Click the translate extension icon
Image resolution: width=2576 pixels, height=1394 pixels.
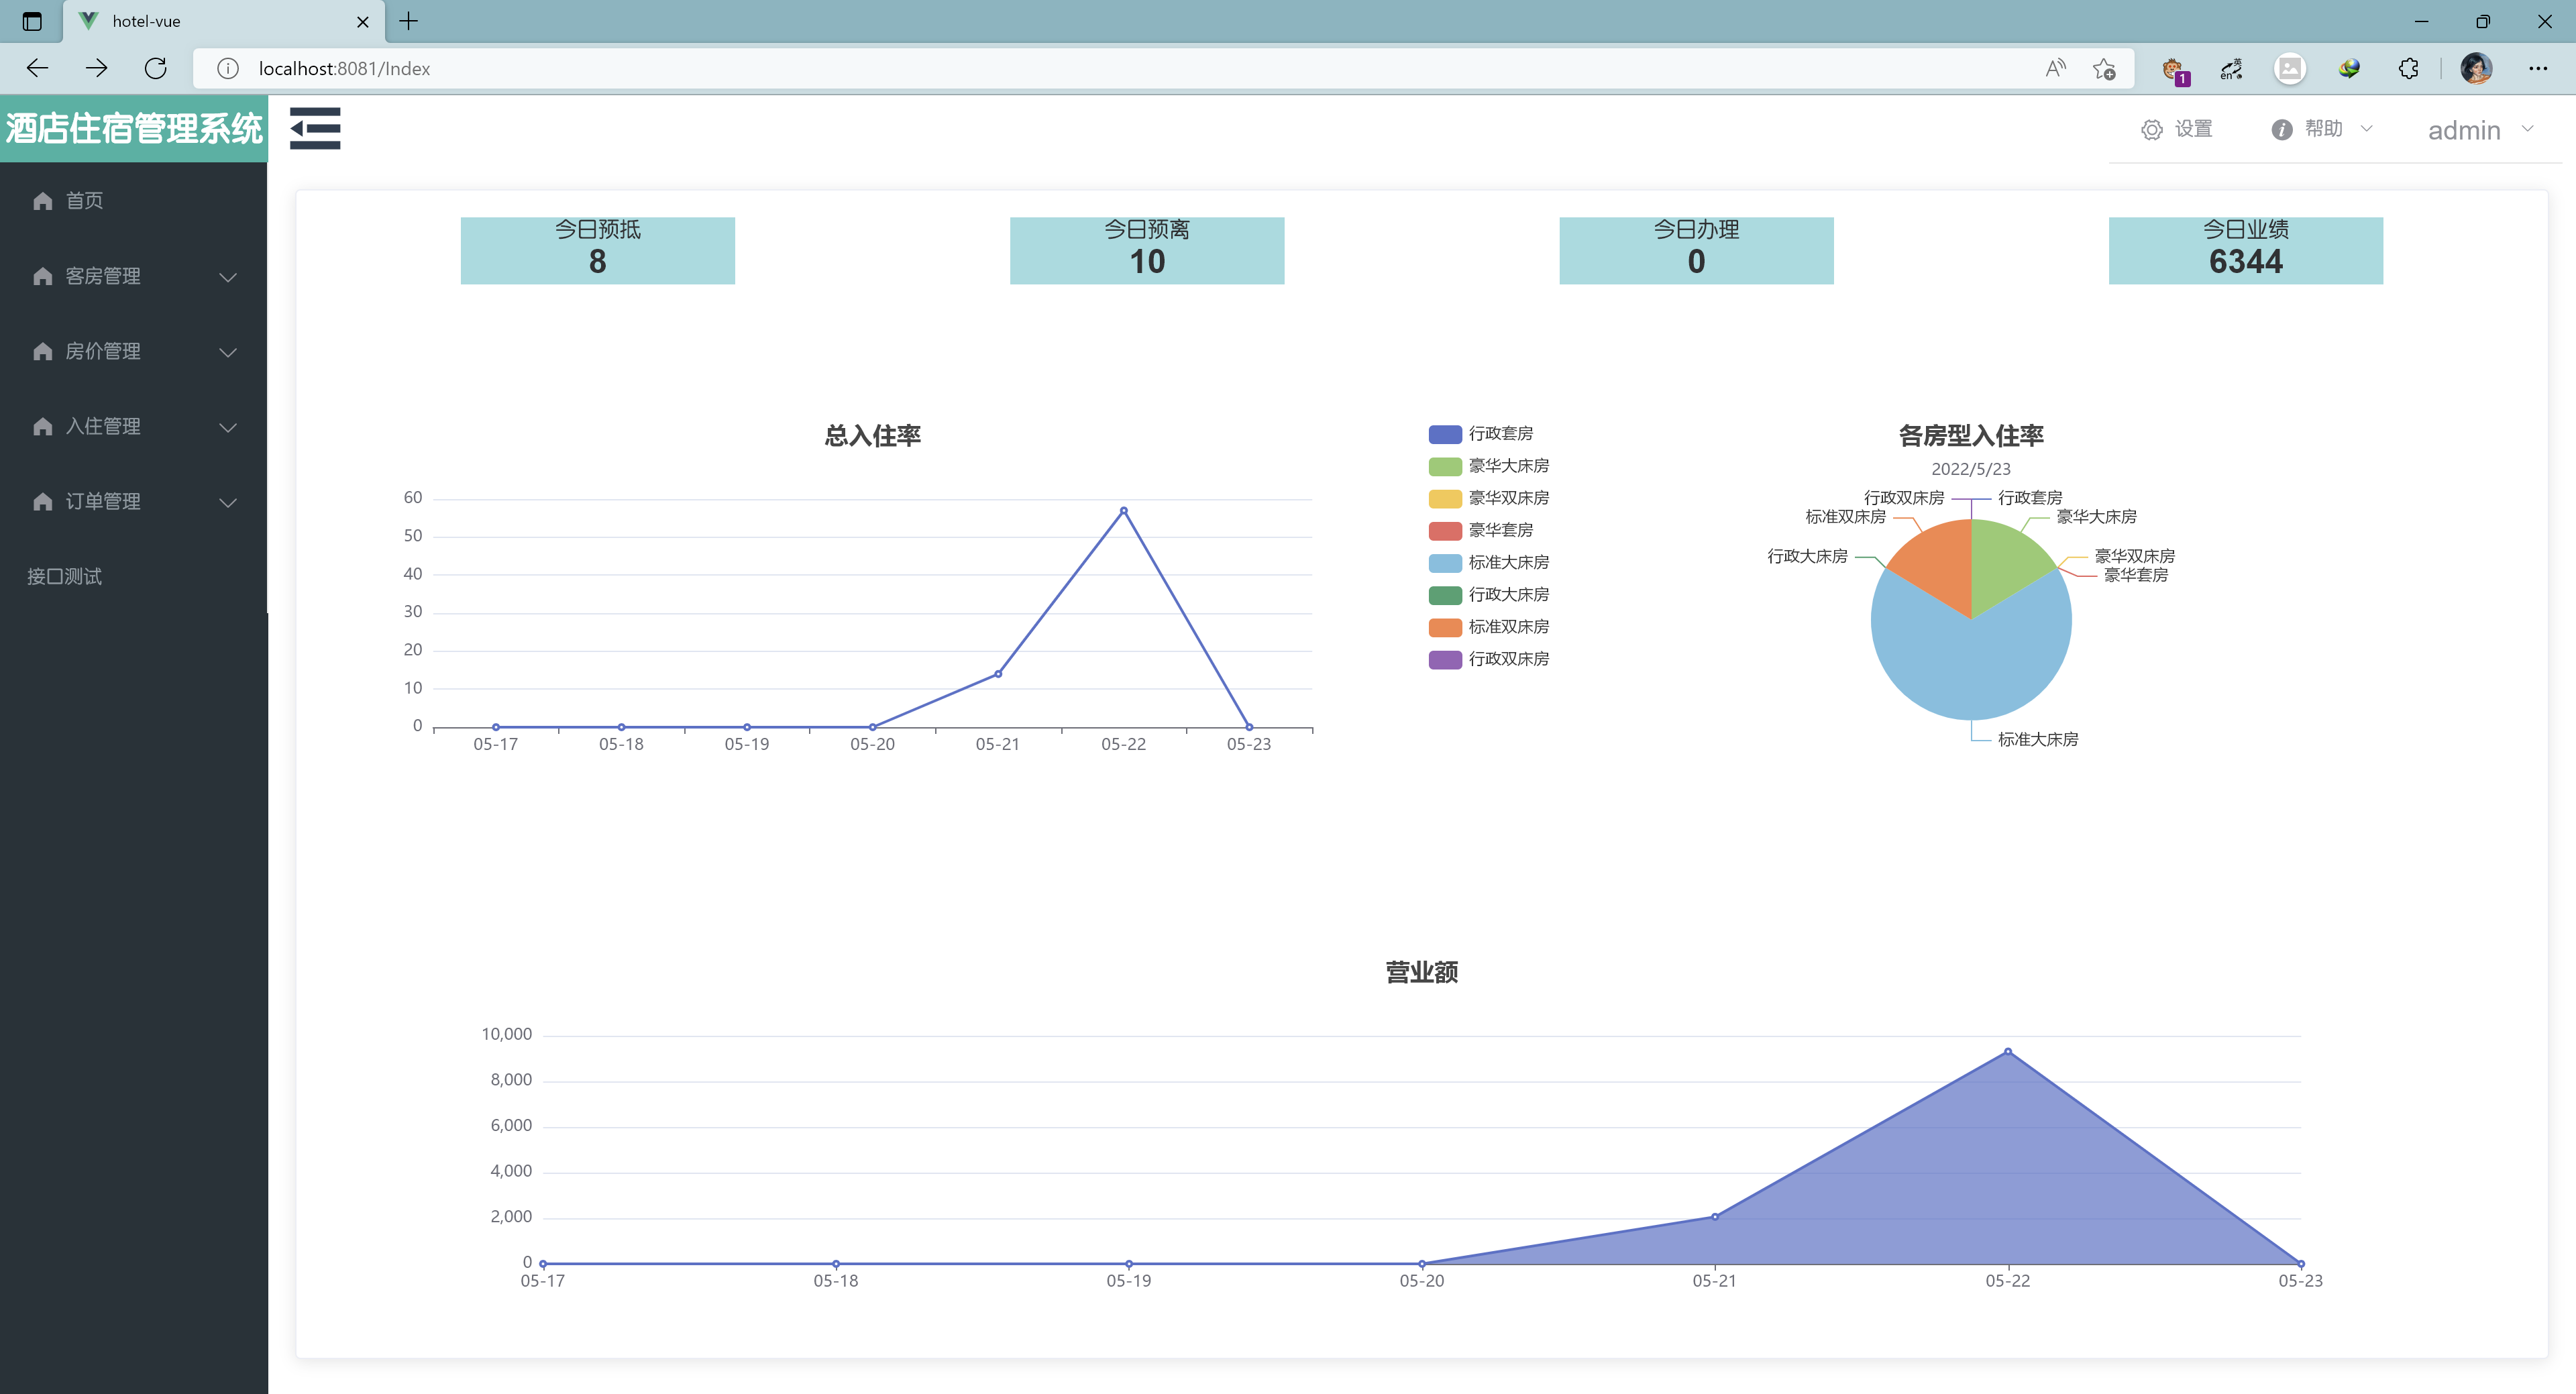[x=2231, y=68]
